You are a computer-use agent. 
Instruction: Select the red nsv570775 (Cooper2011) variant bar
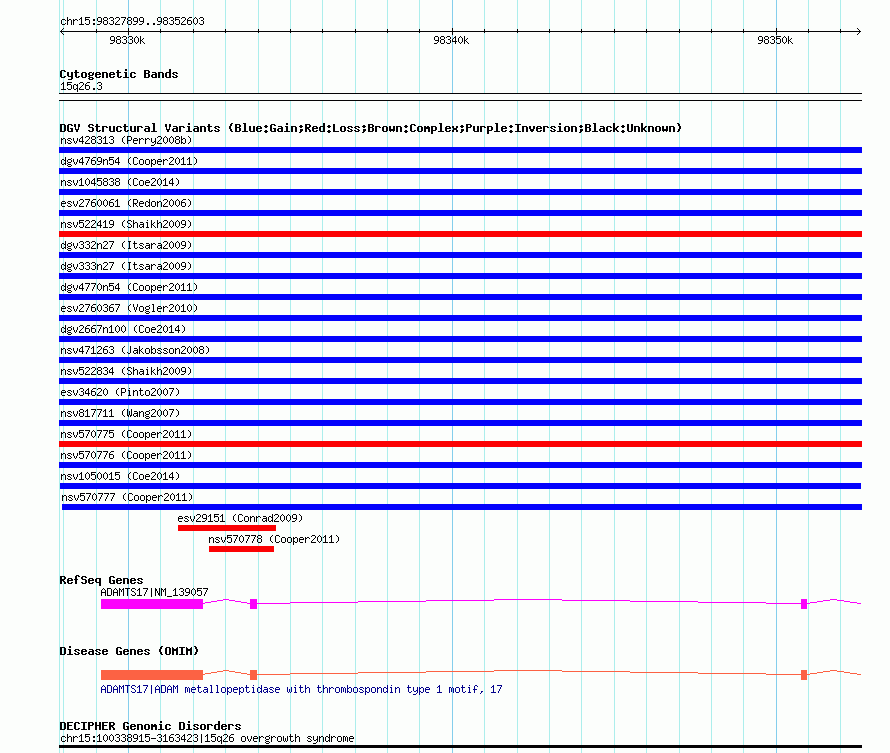pos(460,444)
